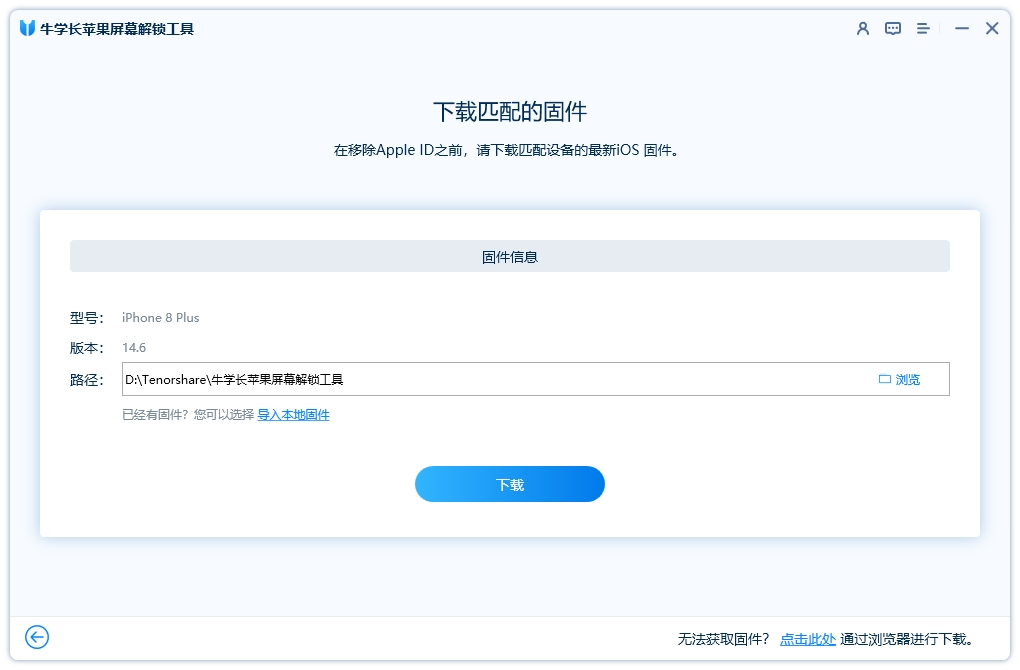Screen dimensions: 1020x670
Task: Click the 牛学长苹果屏幕解锁工具 window title
Action: pyautogui.click(x=117, y=29)
